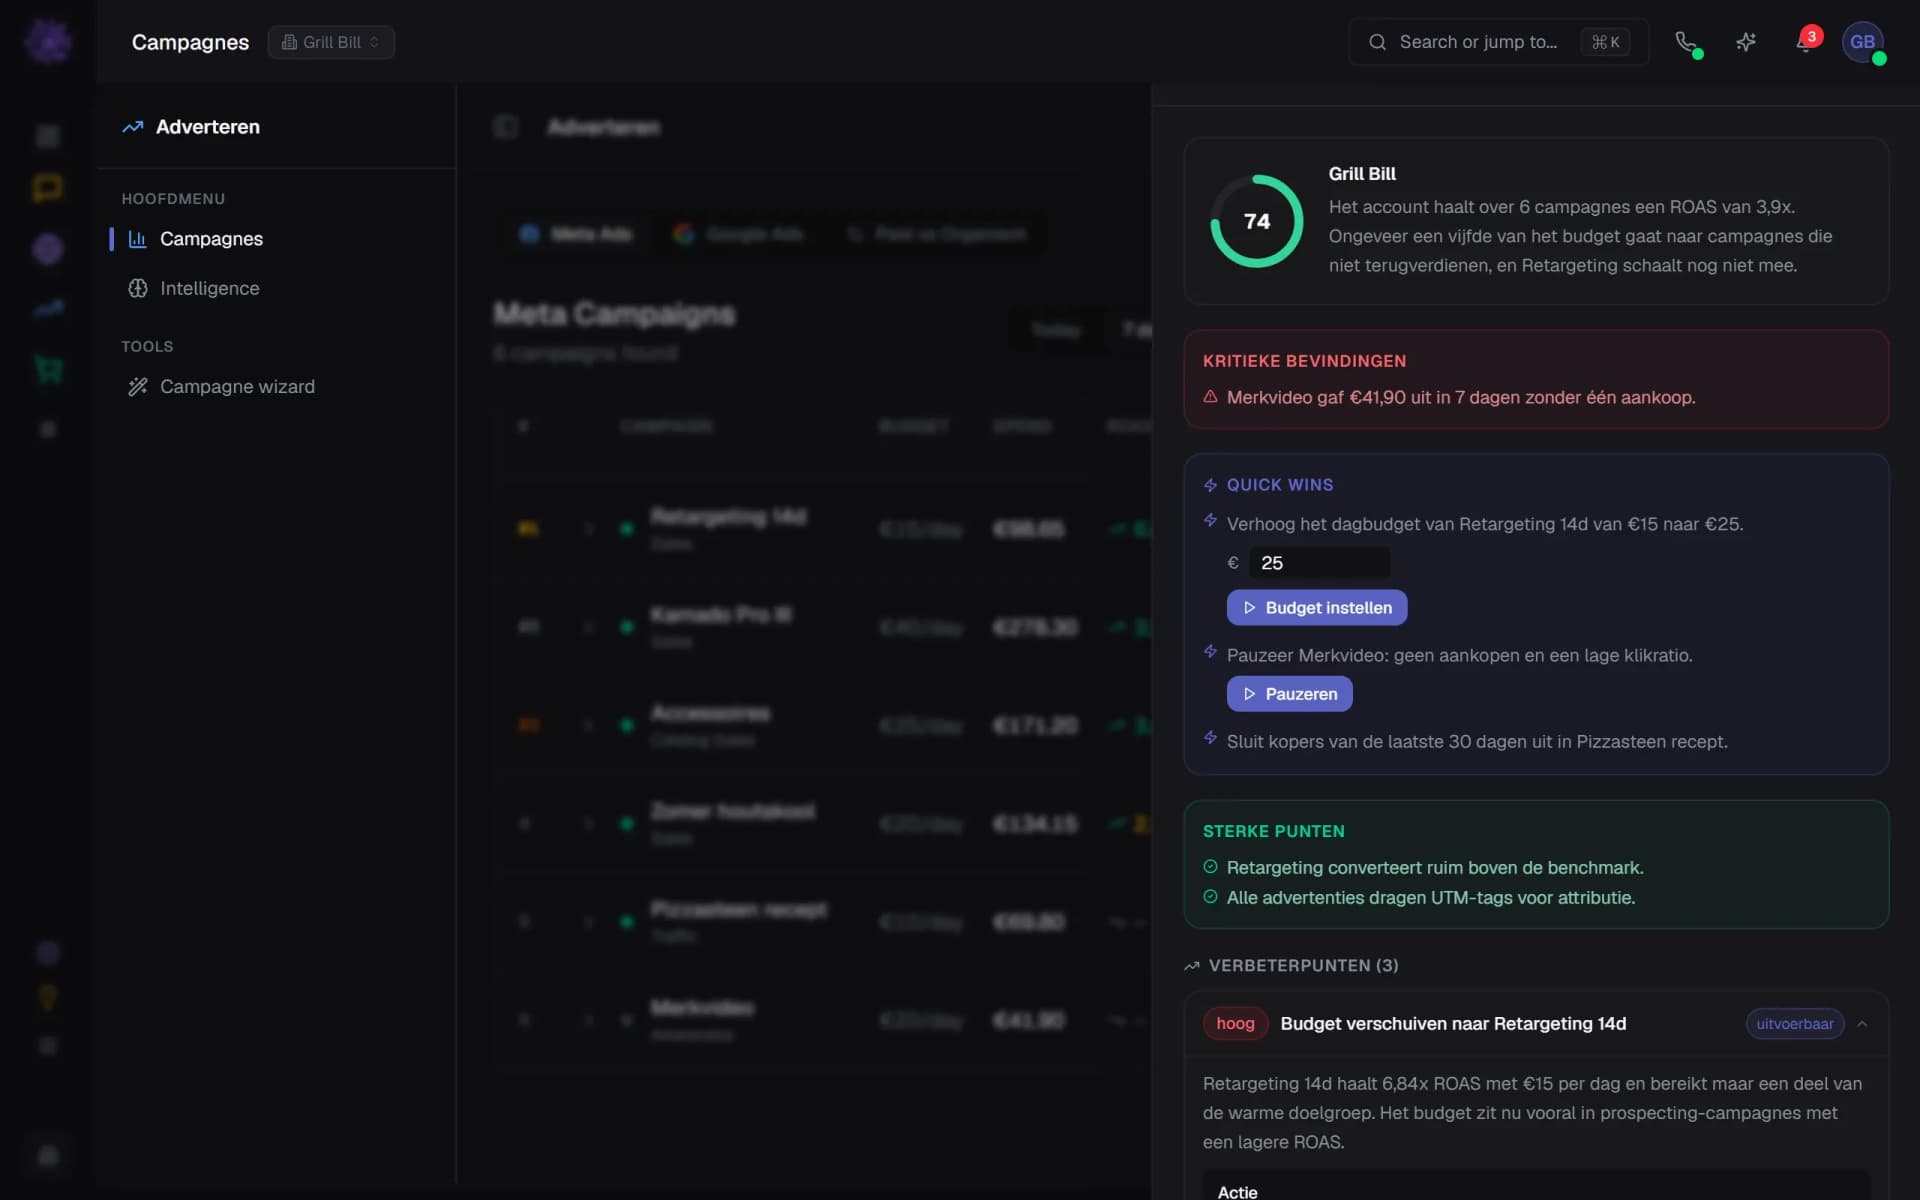
Task: Click the Today date filter button
Action: pos(1056,330)
